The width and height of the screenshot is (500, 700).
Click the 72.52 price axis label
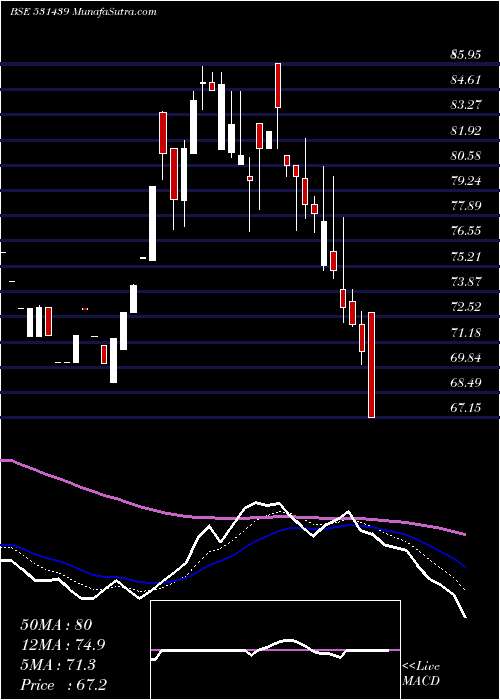click(466, 307)
